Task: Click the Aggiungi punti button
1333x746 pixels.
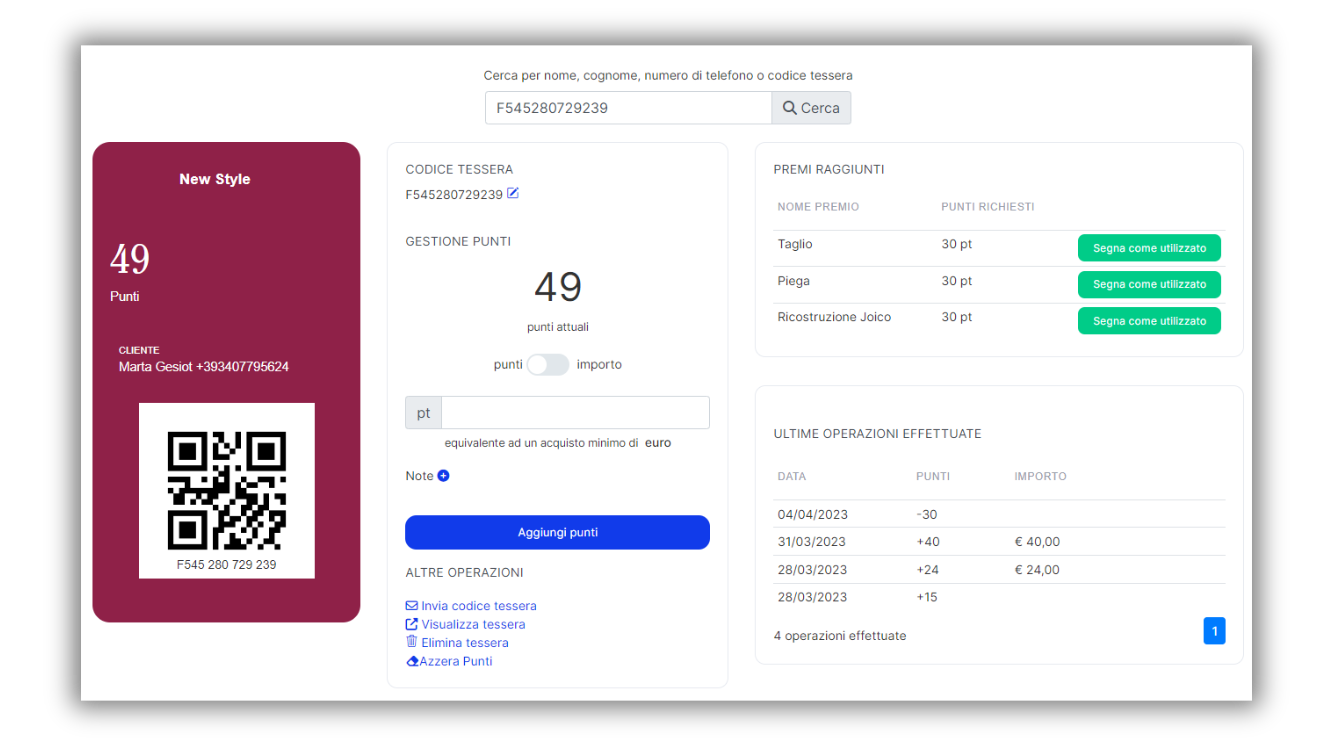Action: (557, 532)
